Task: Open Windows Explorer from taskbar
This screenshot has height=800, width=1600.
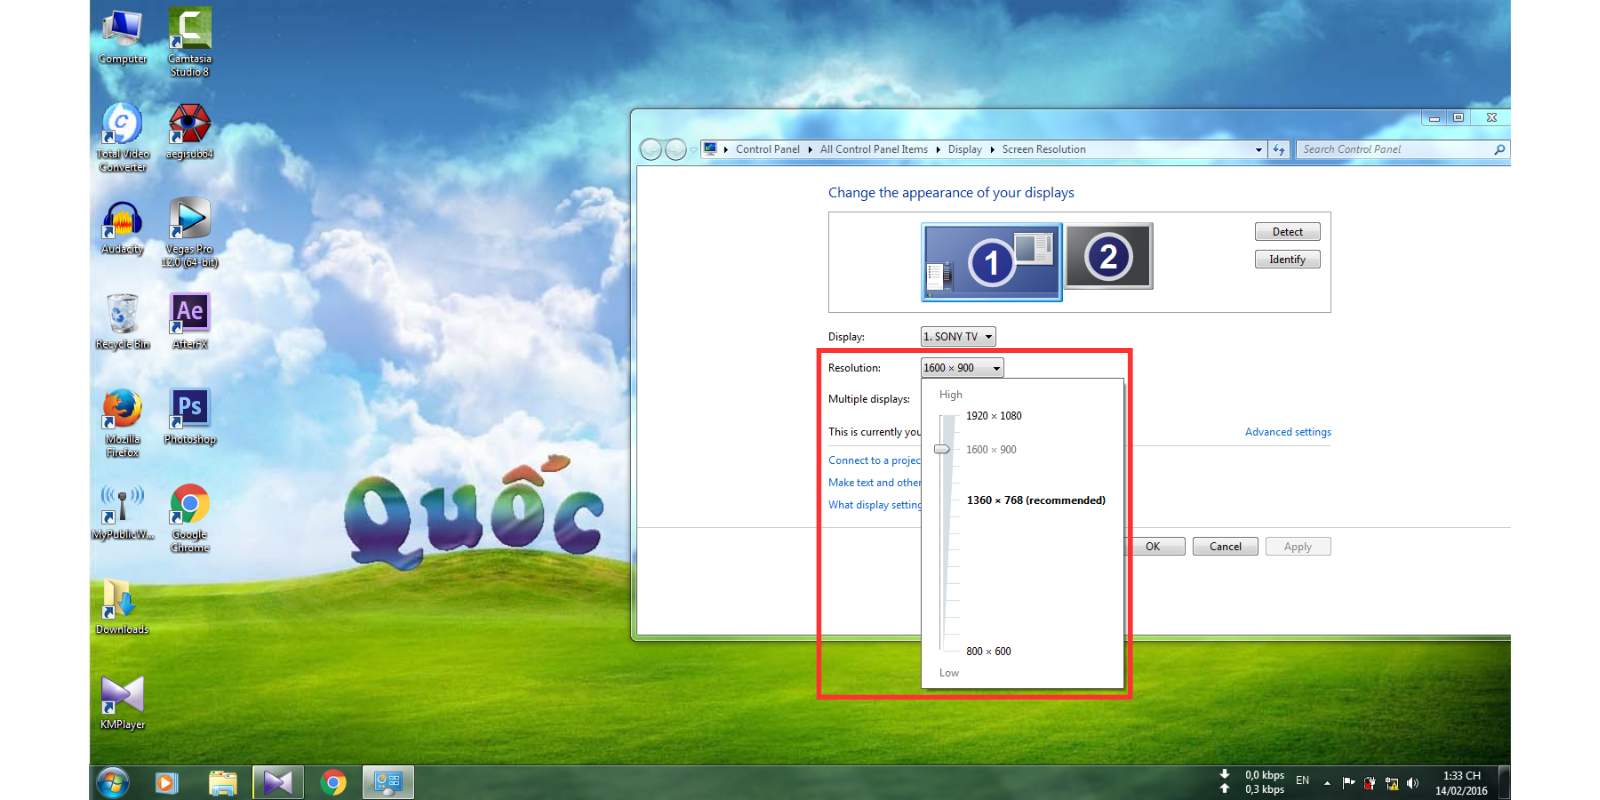Action: (222, 783)
